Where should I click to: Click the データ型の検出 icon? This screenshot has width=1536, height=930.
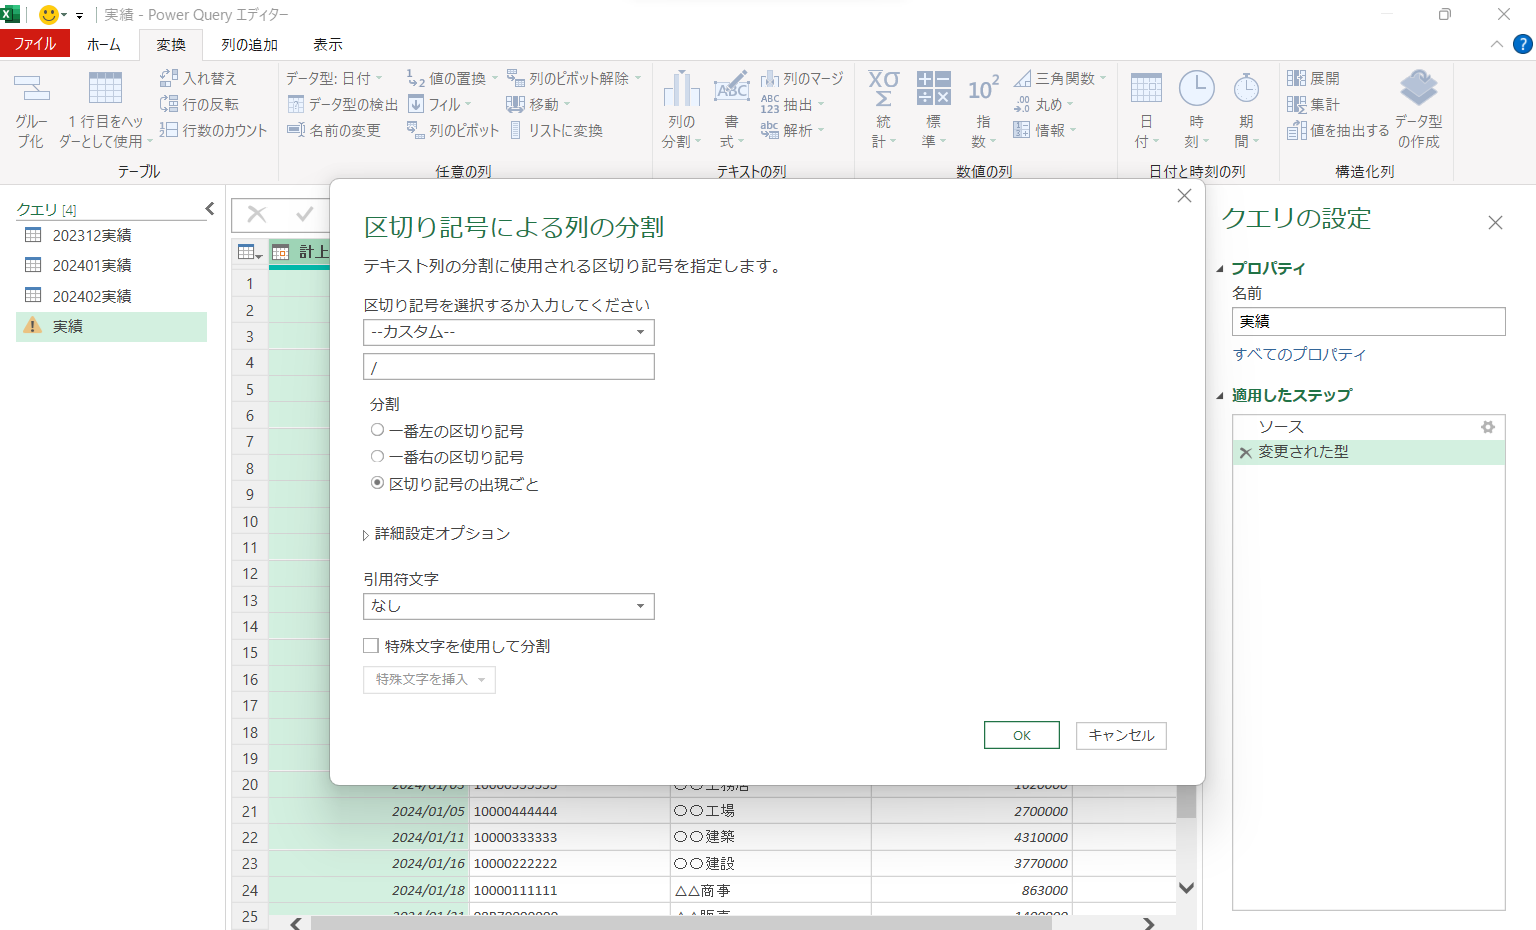point(296,103)
